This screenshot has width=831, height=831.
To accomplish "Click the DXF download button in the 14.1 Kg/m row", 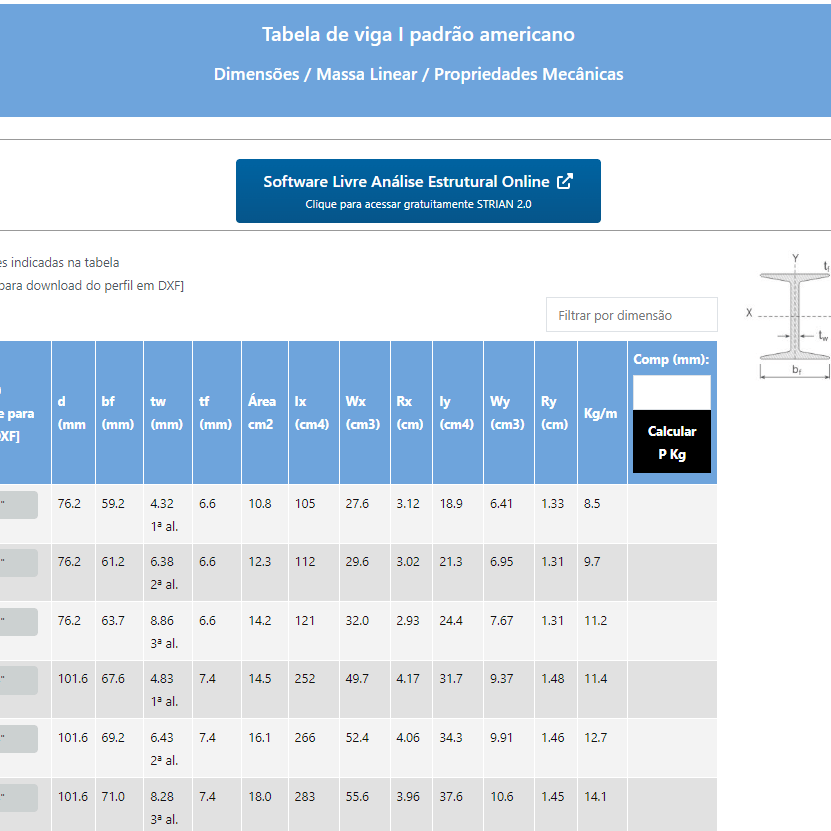I will coord(18,798).
